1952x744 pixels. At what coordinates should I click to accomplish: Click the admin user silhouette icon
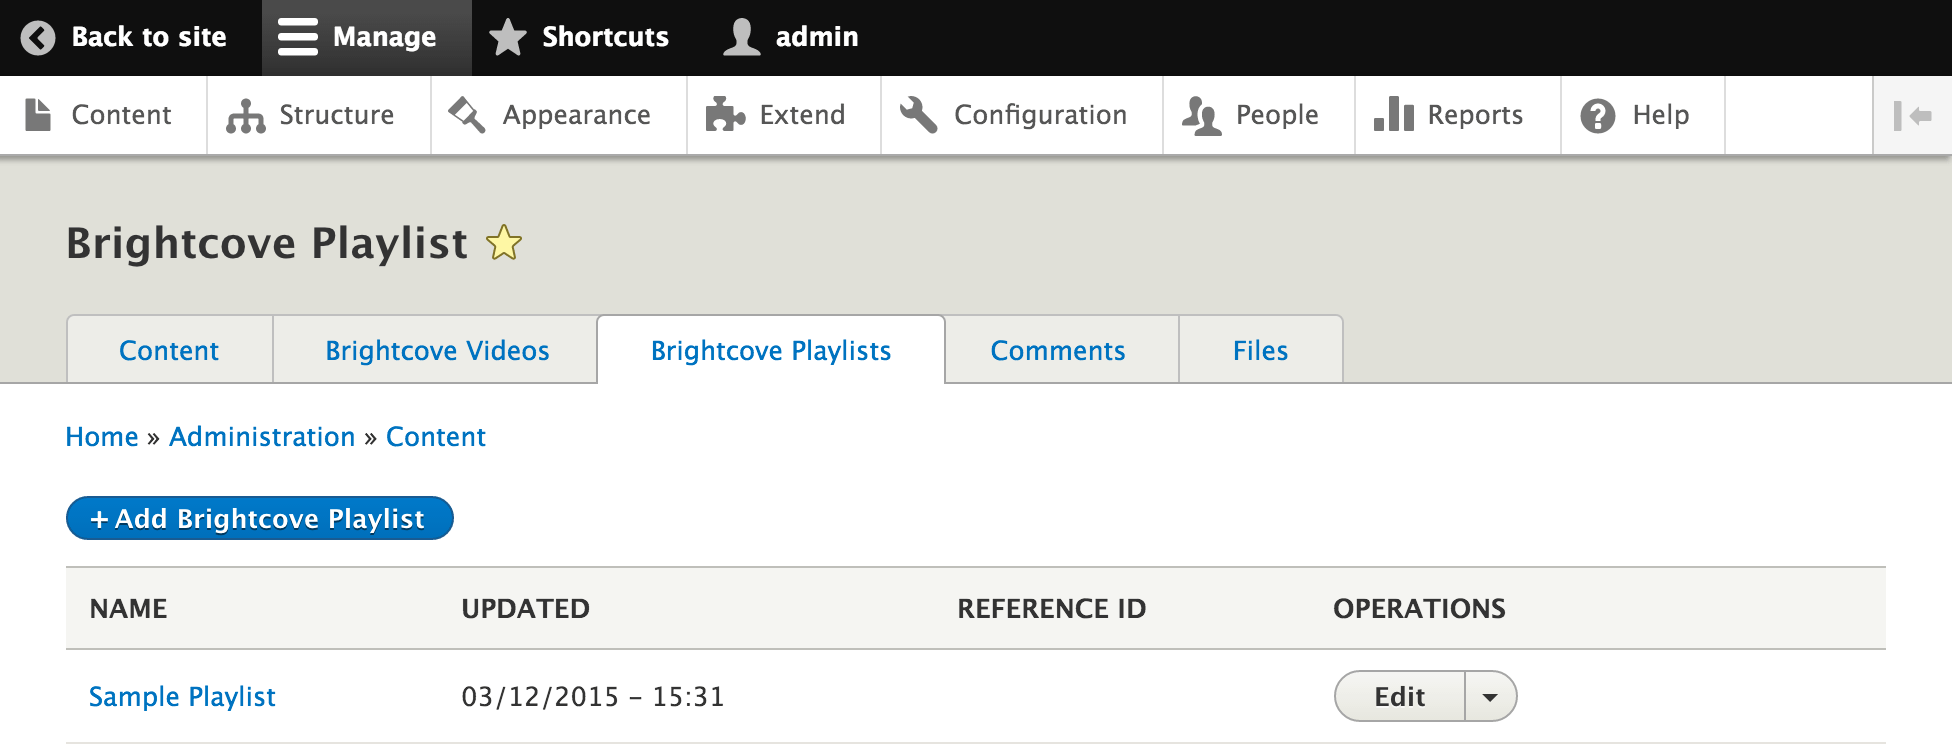tap(742, 37)
